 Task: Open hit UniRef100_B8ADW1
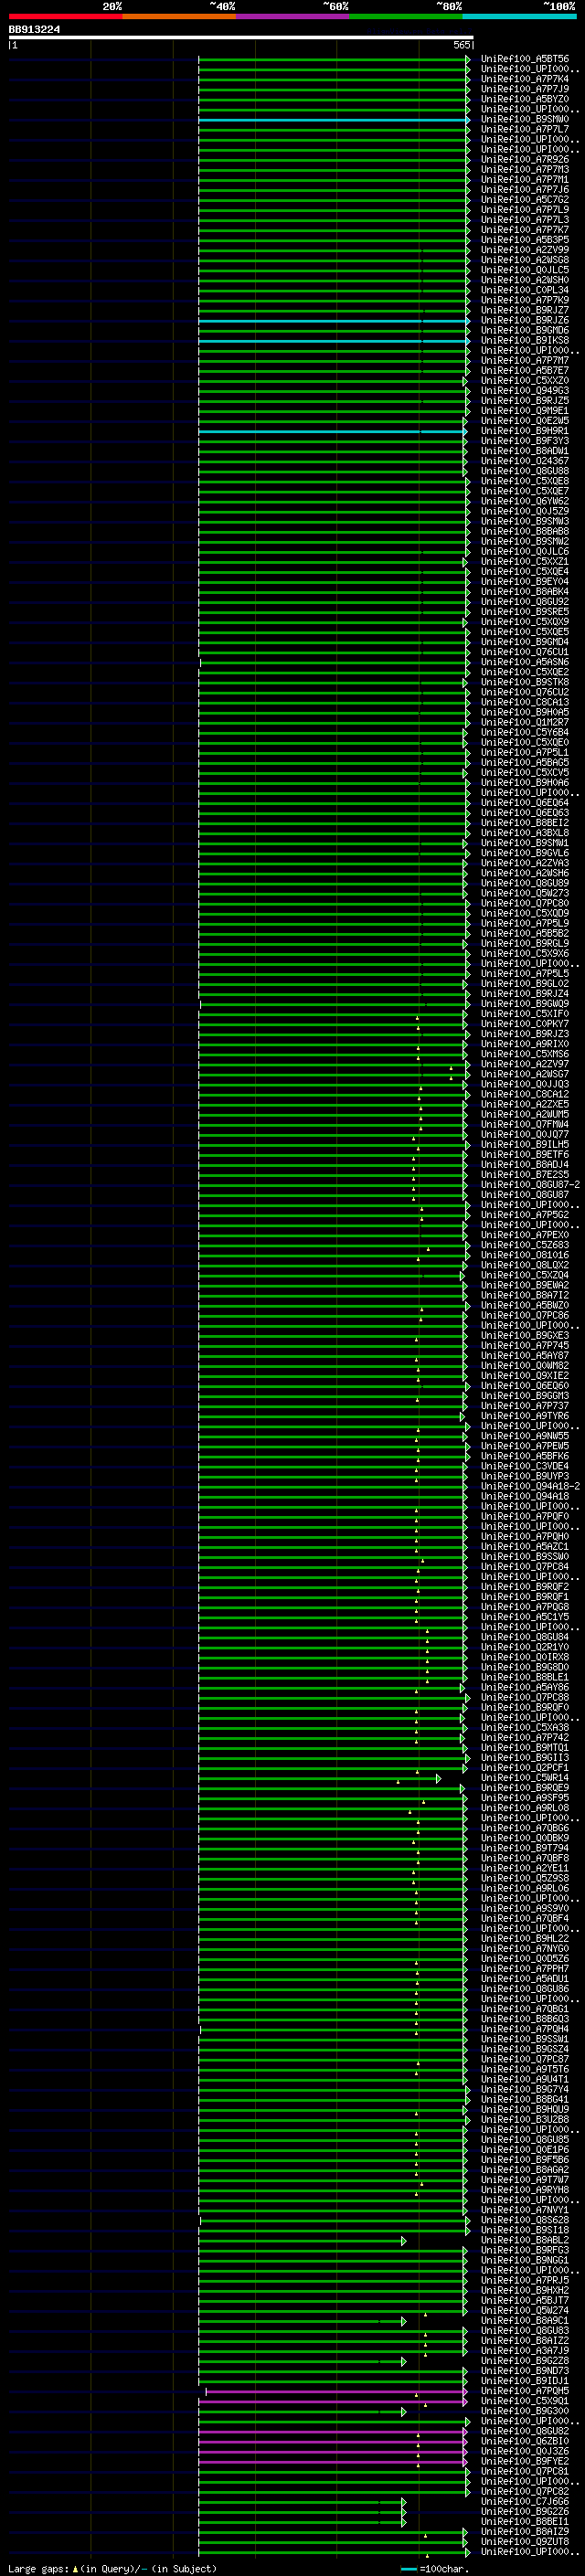(x=525, y=451)
